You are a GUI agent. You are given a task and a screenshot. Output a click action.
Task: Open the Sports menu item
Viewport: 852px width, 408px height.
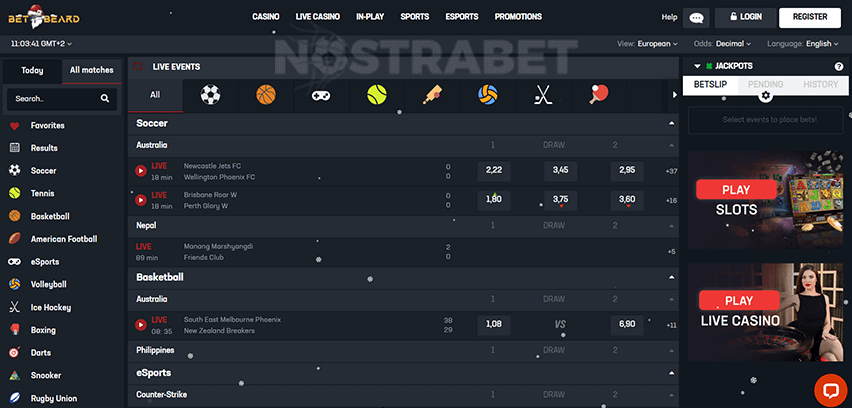(x=415, y=17)
